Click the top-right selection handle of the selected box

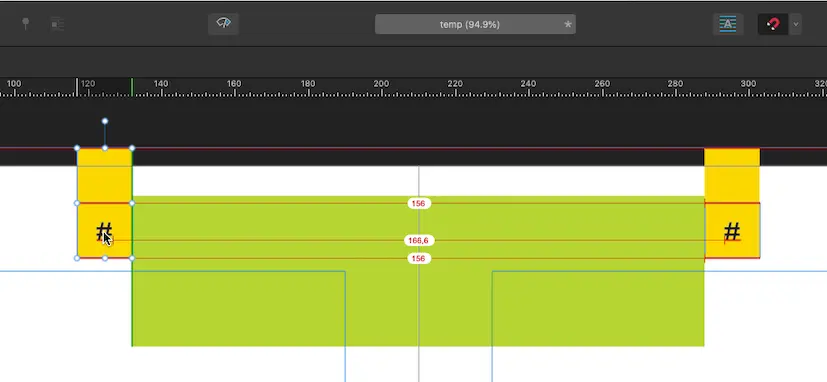[x=132, y=148]
